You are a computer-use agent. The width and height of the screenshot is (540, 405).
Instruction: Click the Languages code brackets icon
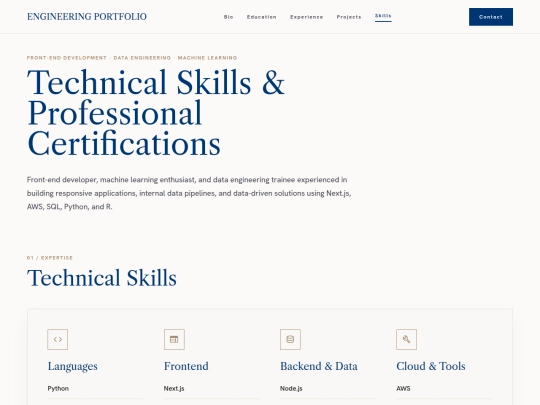point(58,339)
